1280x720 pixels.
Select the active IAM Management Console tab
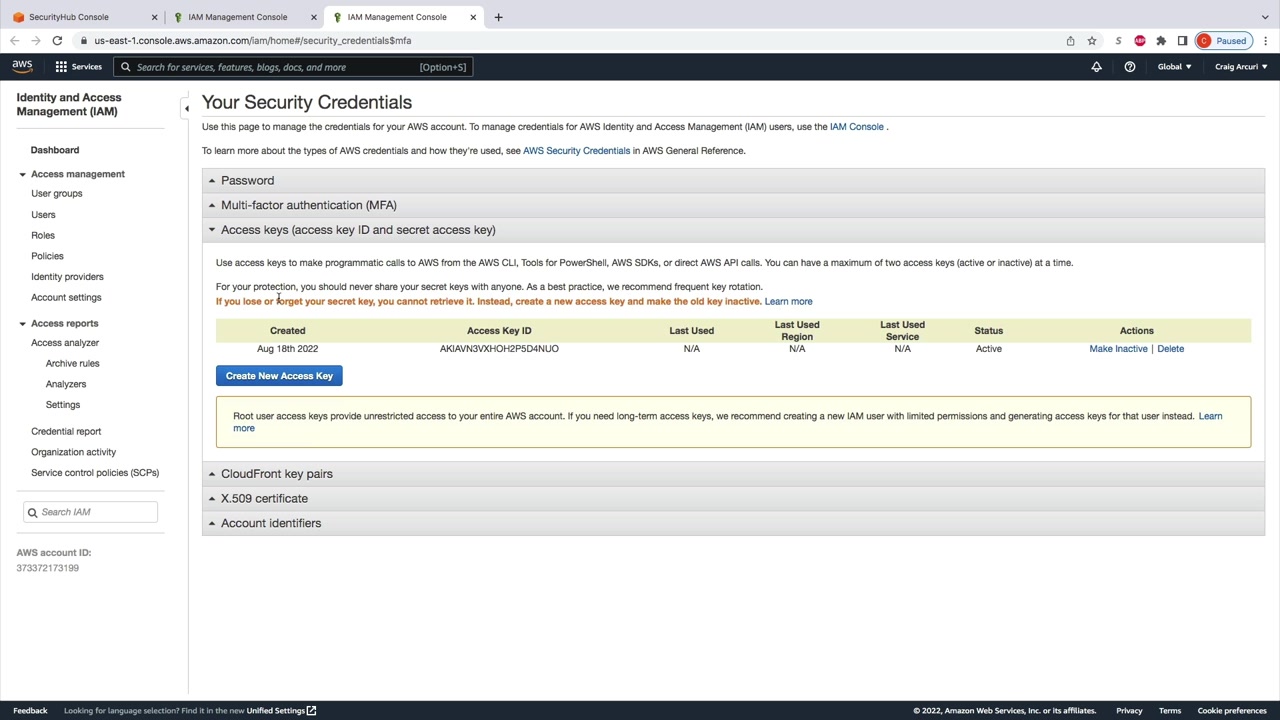[403, 17]
